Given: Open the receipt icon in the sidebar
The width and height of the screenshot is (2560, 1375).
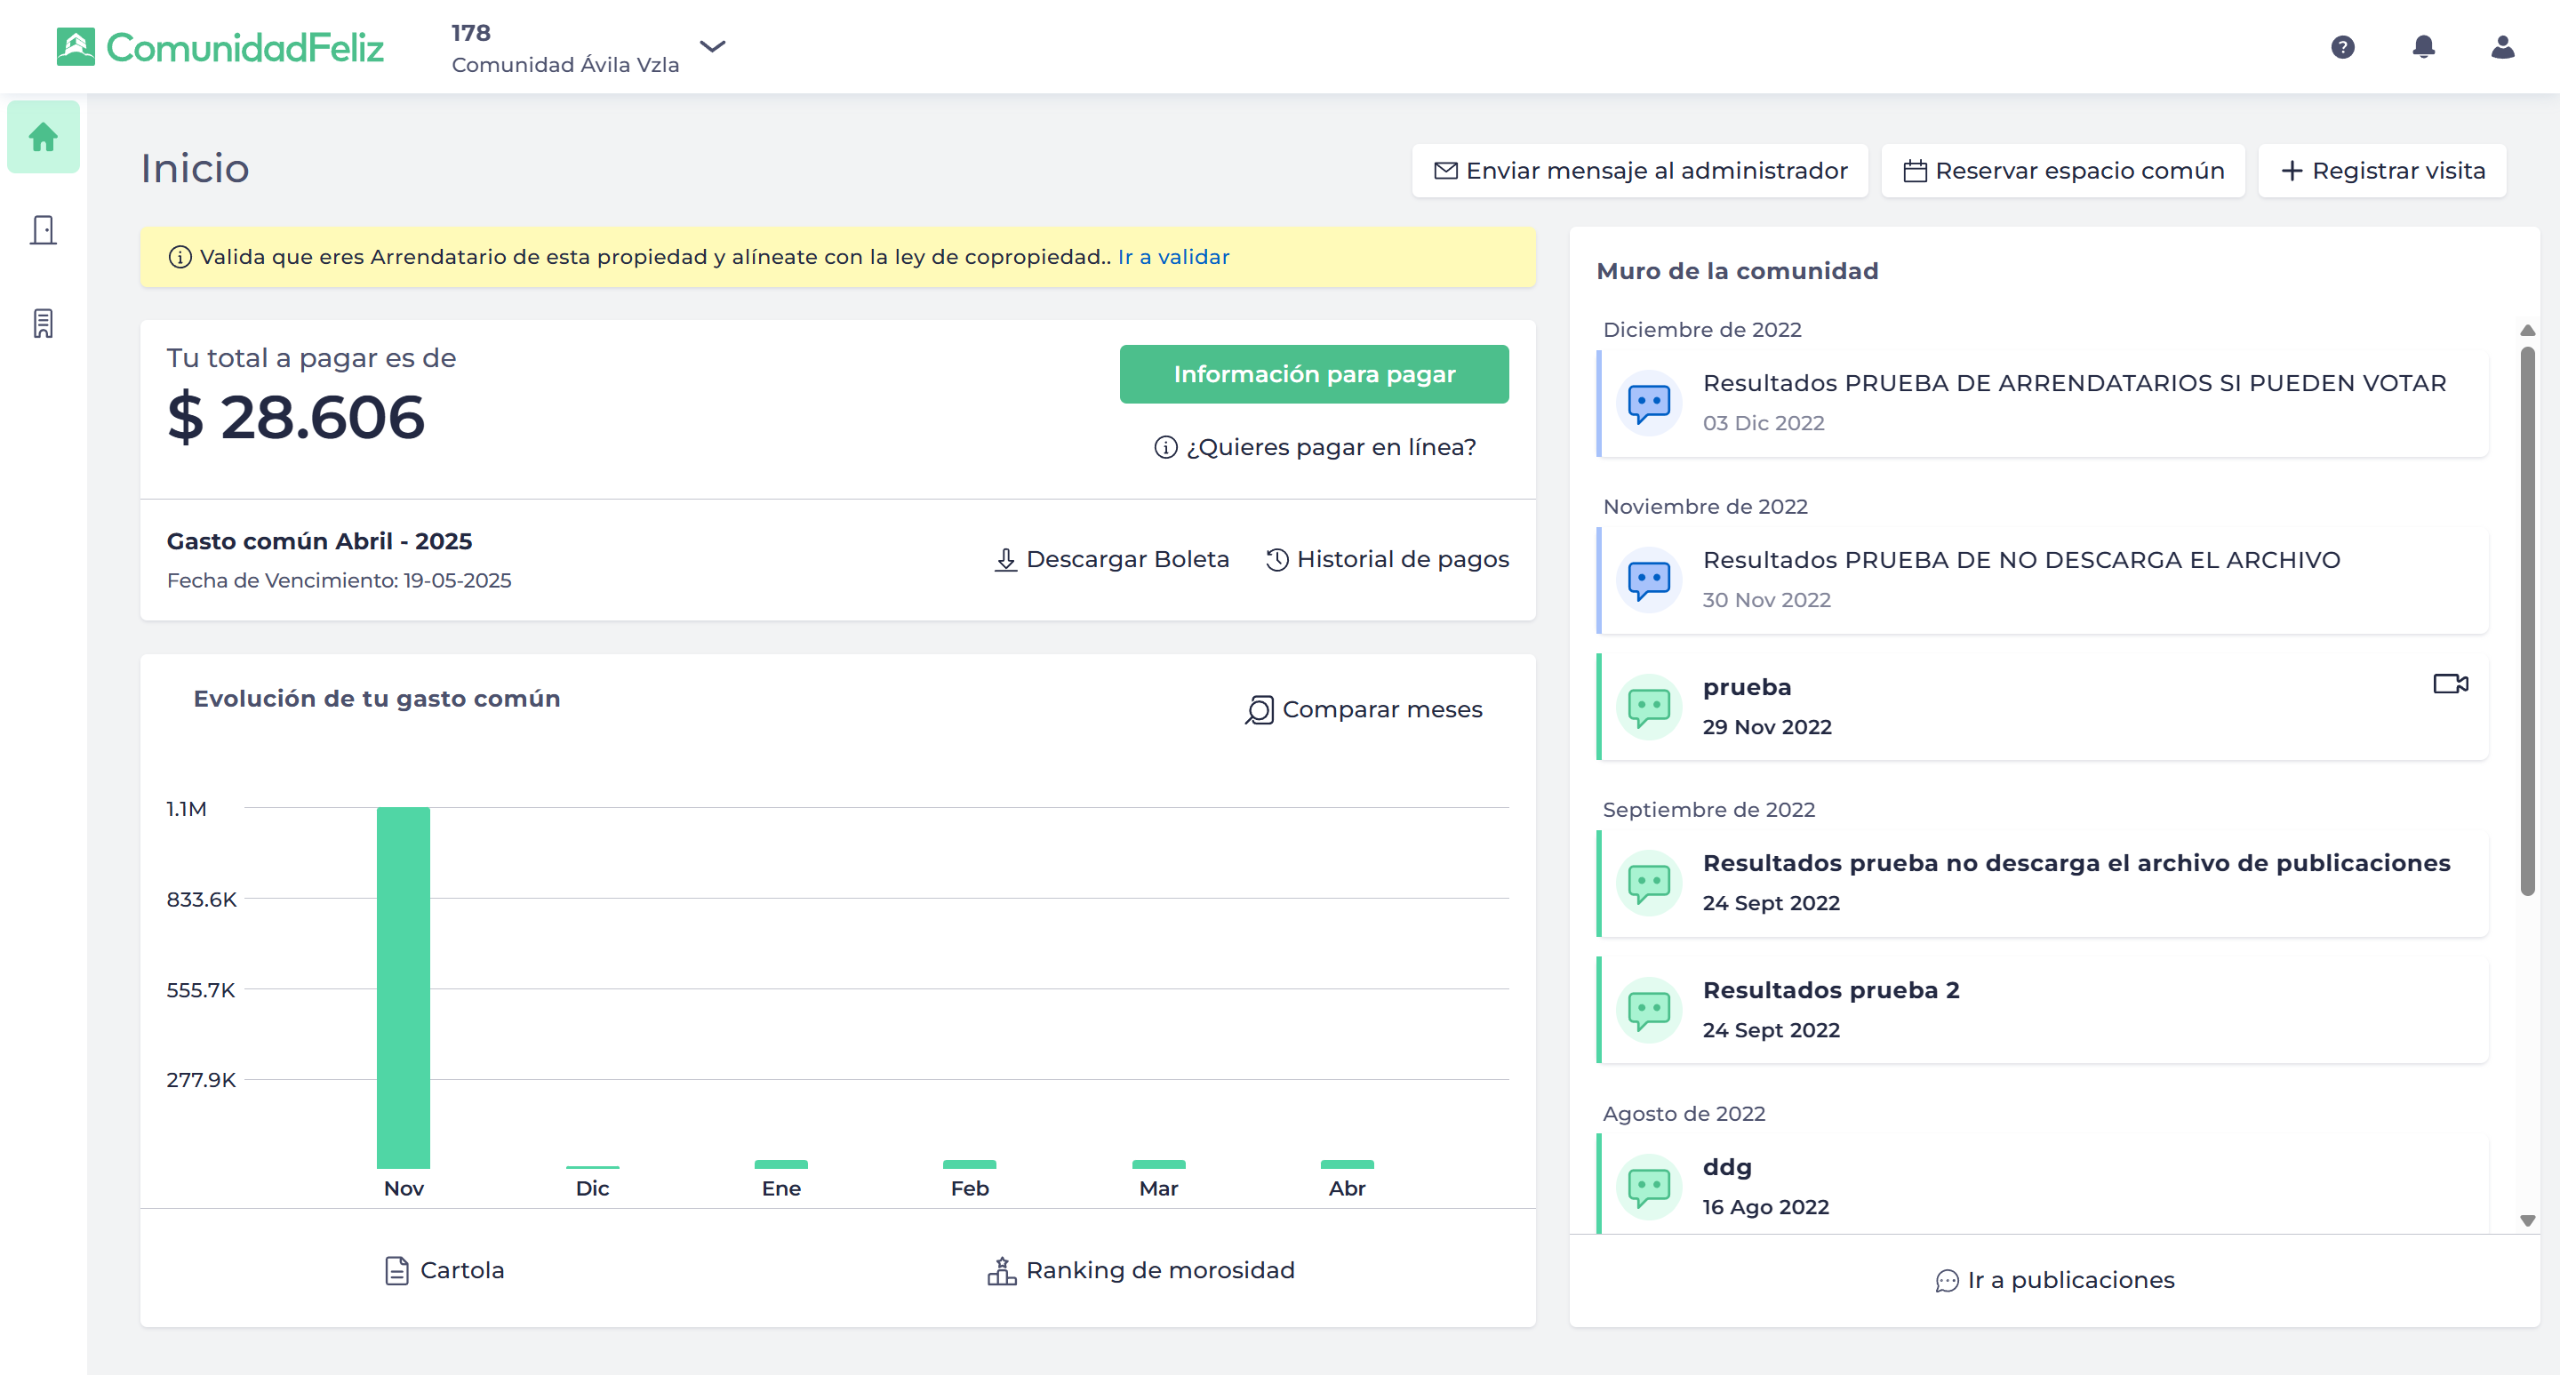Looking at the screenshot, I should click(43, 323).
